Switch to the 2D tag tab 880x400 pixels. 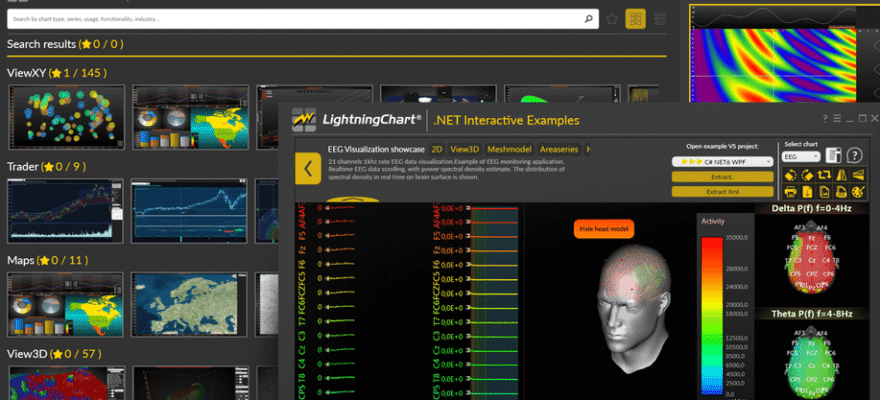[x=437, y=149]
